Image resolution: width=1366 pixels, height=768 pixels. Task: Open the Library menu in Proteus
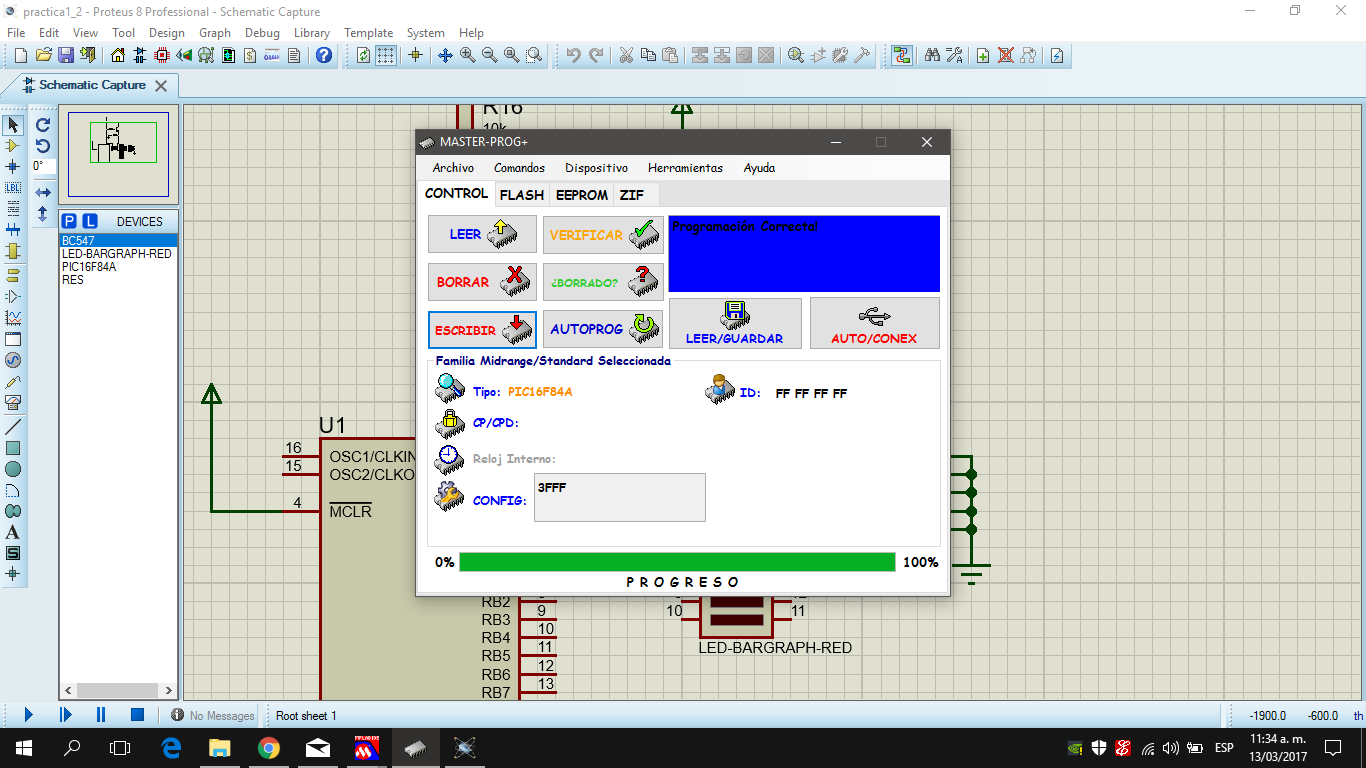click(311, 32)
